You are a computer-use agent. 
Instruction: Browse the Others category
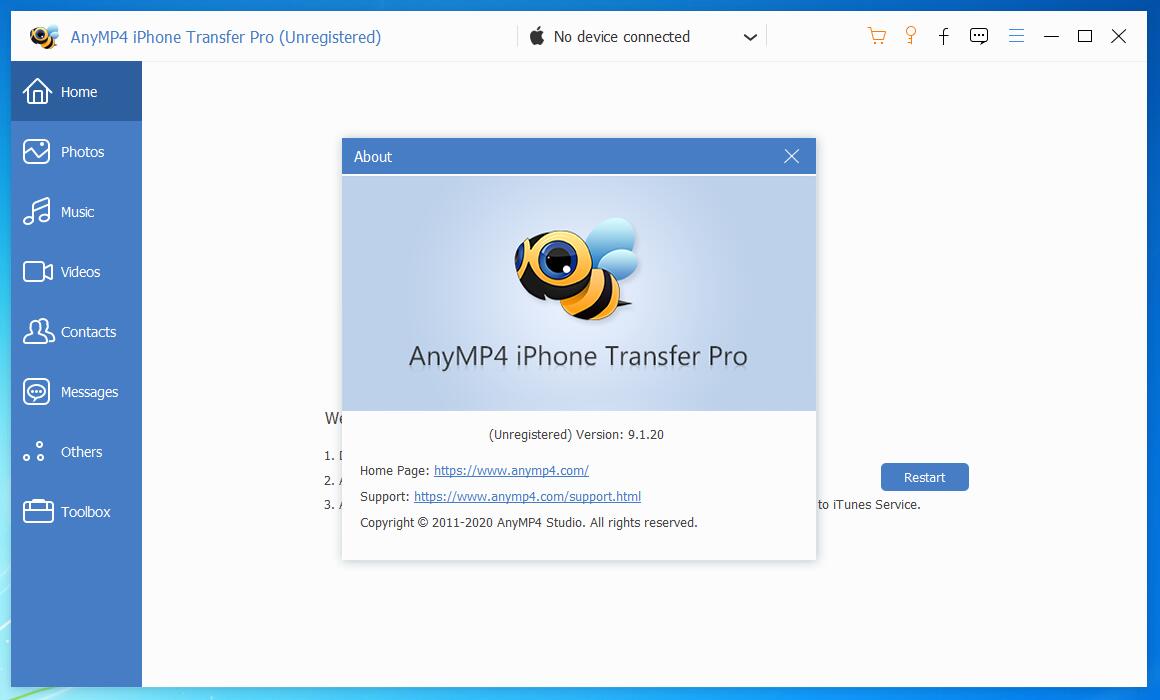click(x=75, y=451)
